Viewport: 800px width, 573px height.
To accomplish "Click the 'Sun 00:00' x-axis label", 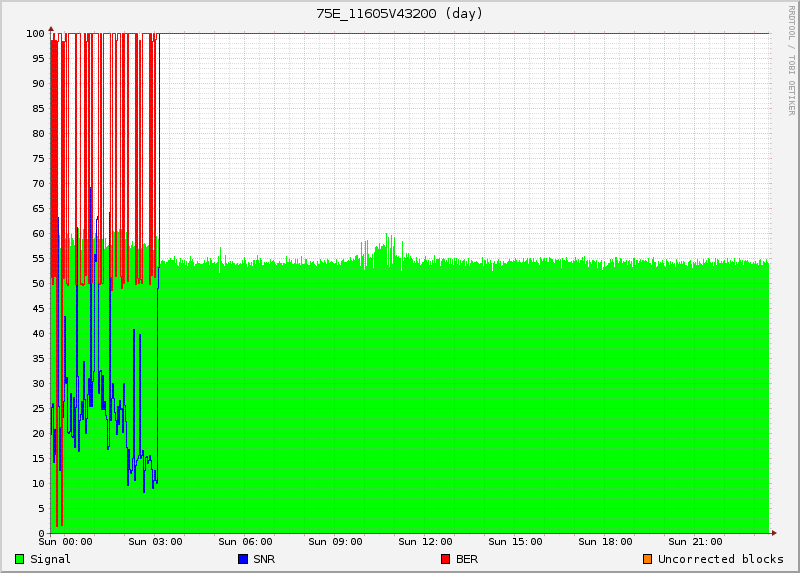I will point(66,541).
